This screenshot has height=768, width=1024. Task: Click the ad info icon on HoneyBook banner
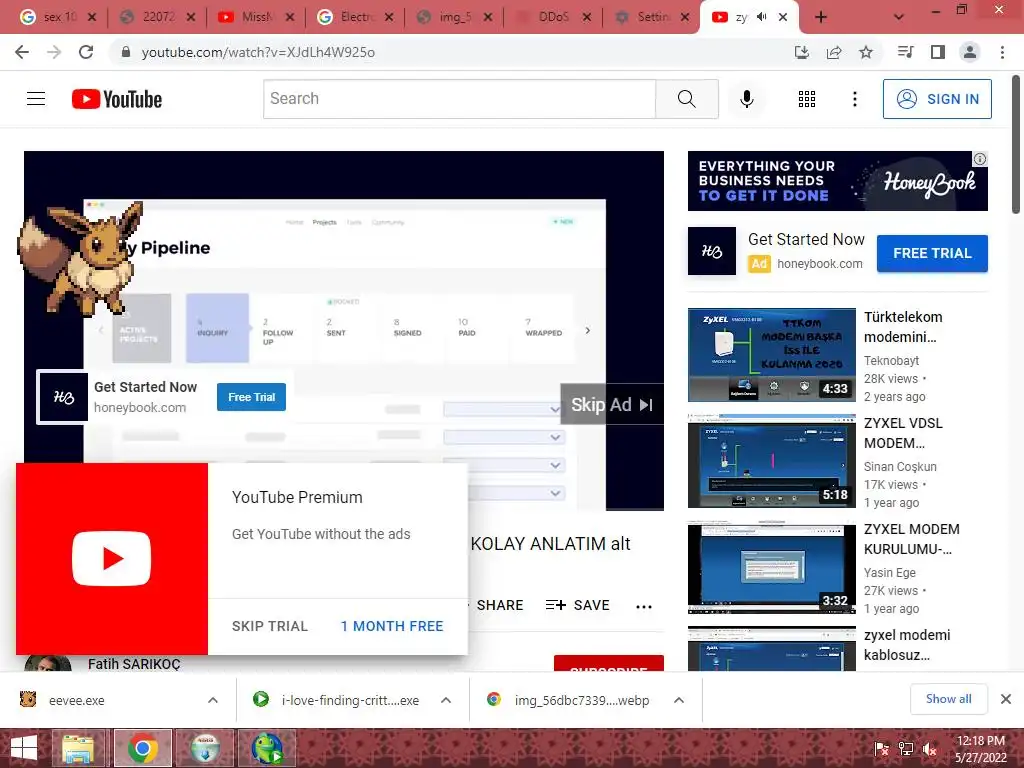point(980,159)
